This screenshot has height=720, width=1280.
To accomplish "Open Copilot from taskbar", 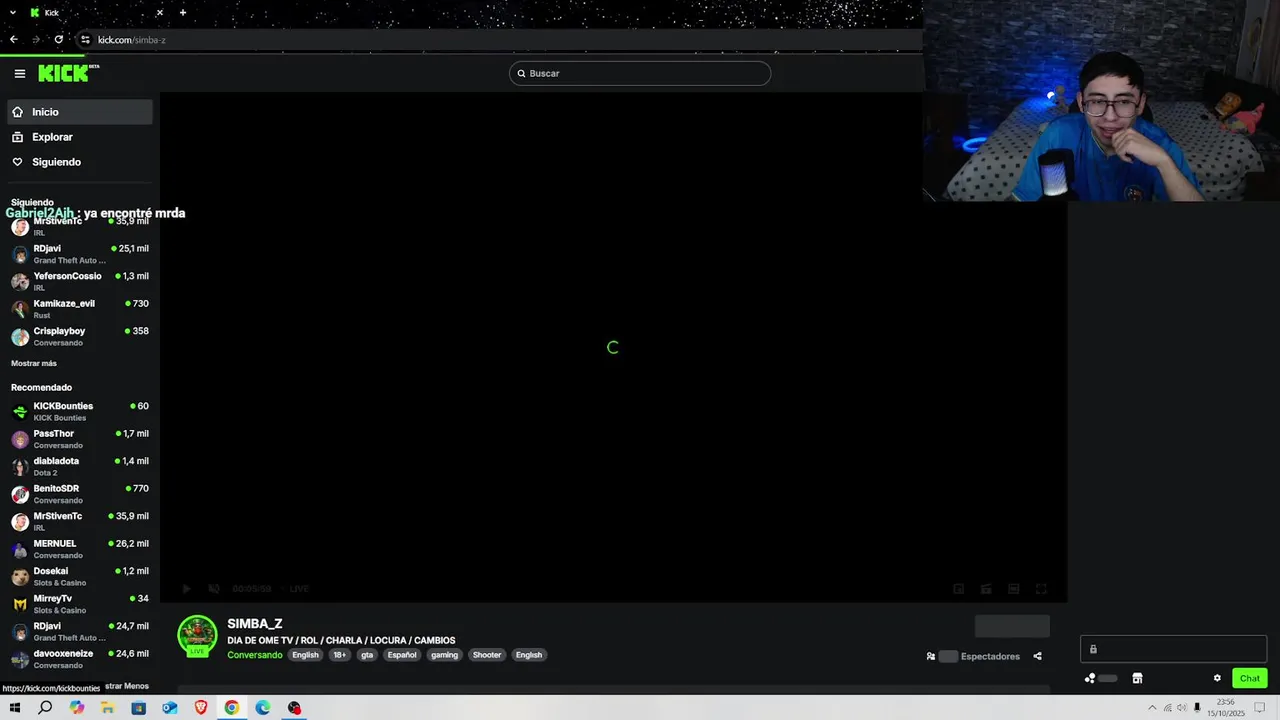I will pyautogui.click(x=77, y=708).
